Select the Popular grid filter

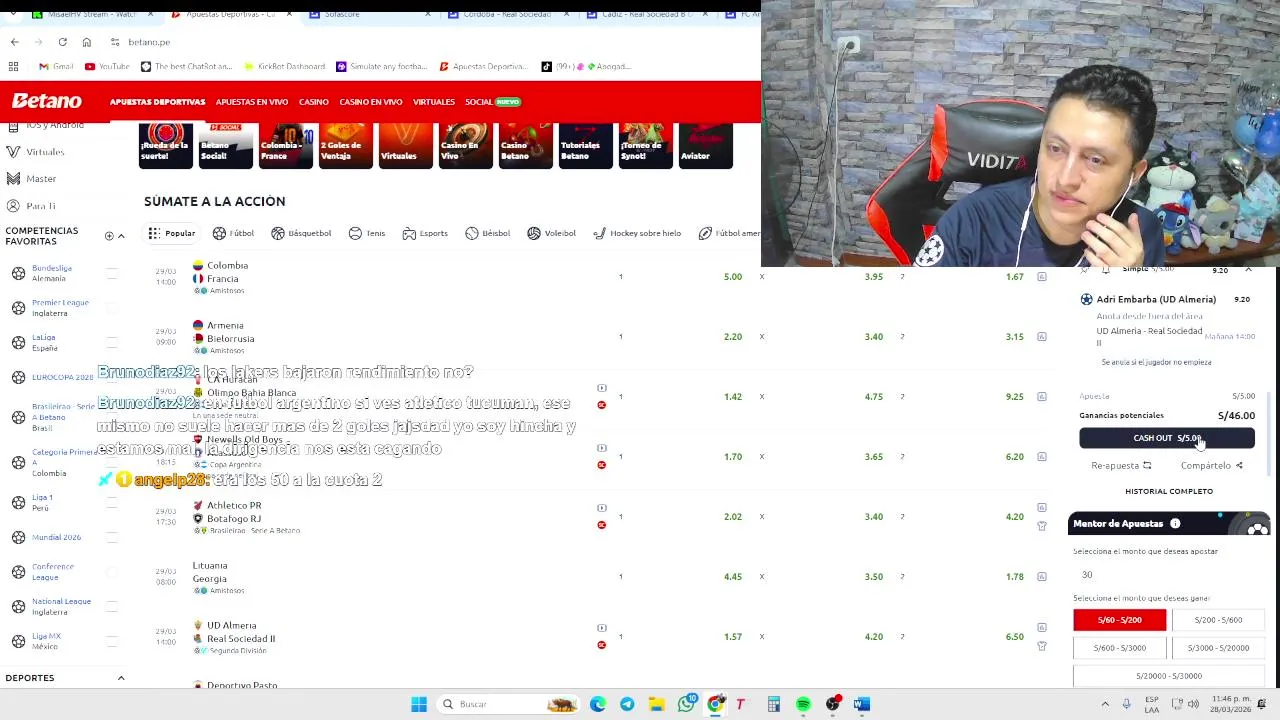171,233
